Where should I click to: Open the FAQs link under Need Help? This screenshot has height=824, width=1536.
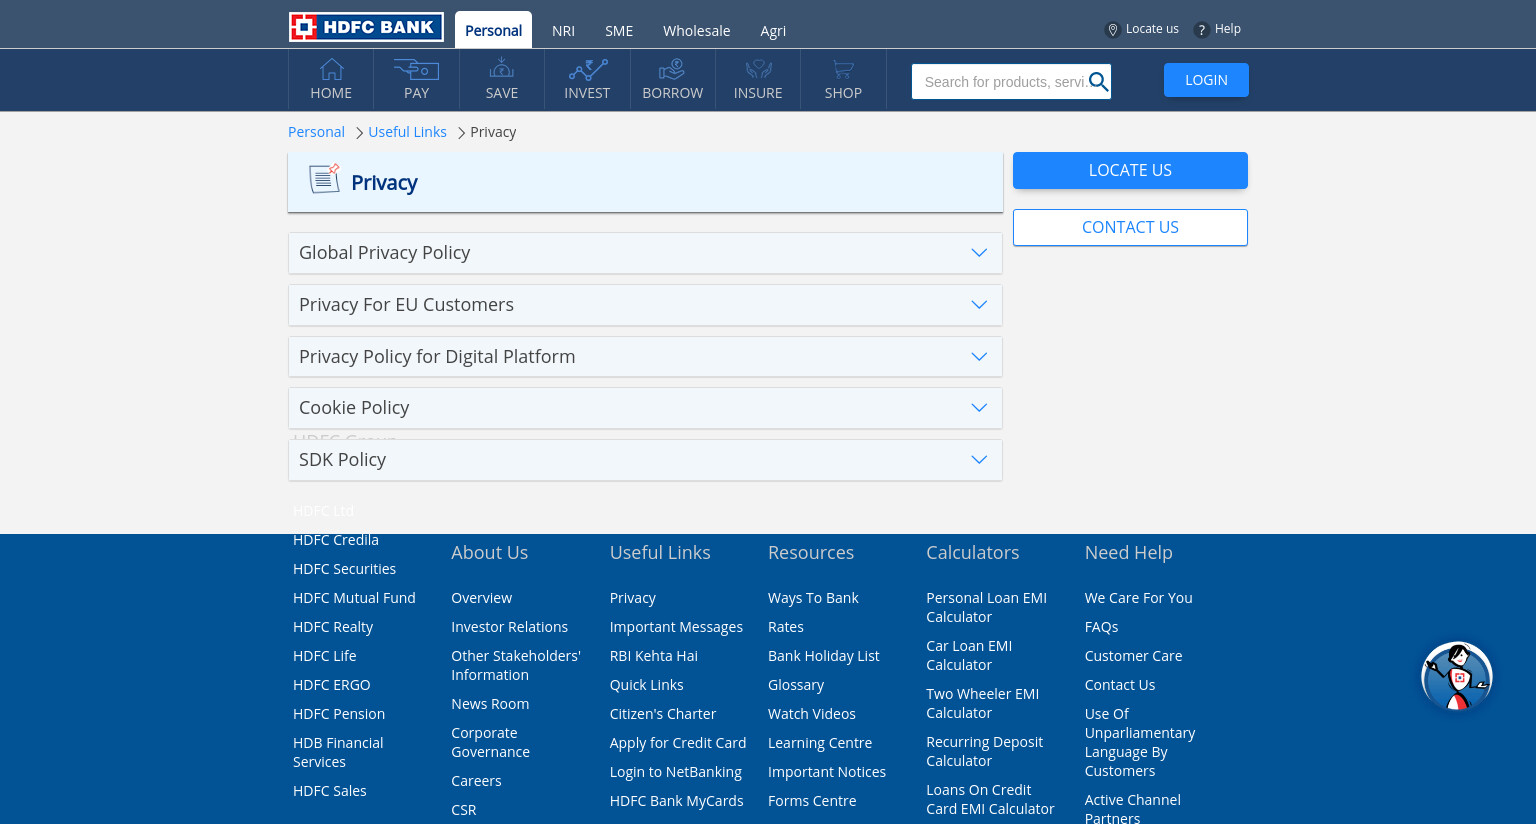[x=1102, y=627]
